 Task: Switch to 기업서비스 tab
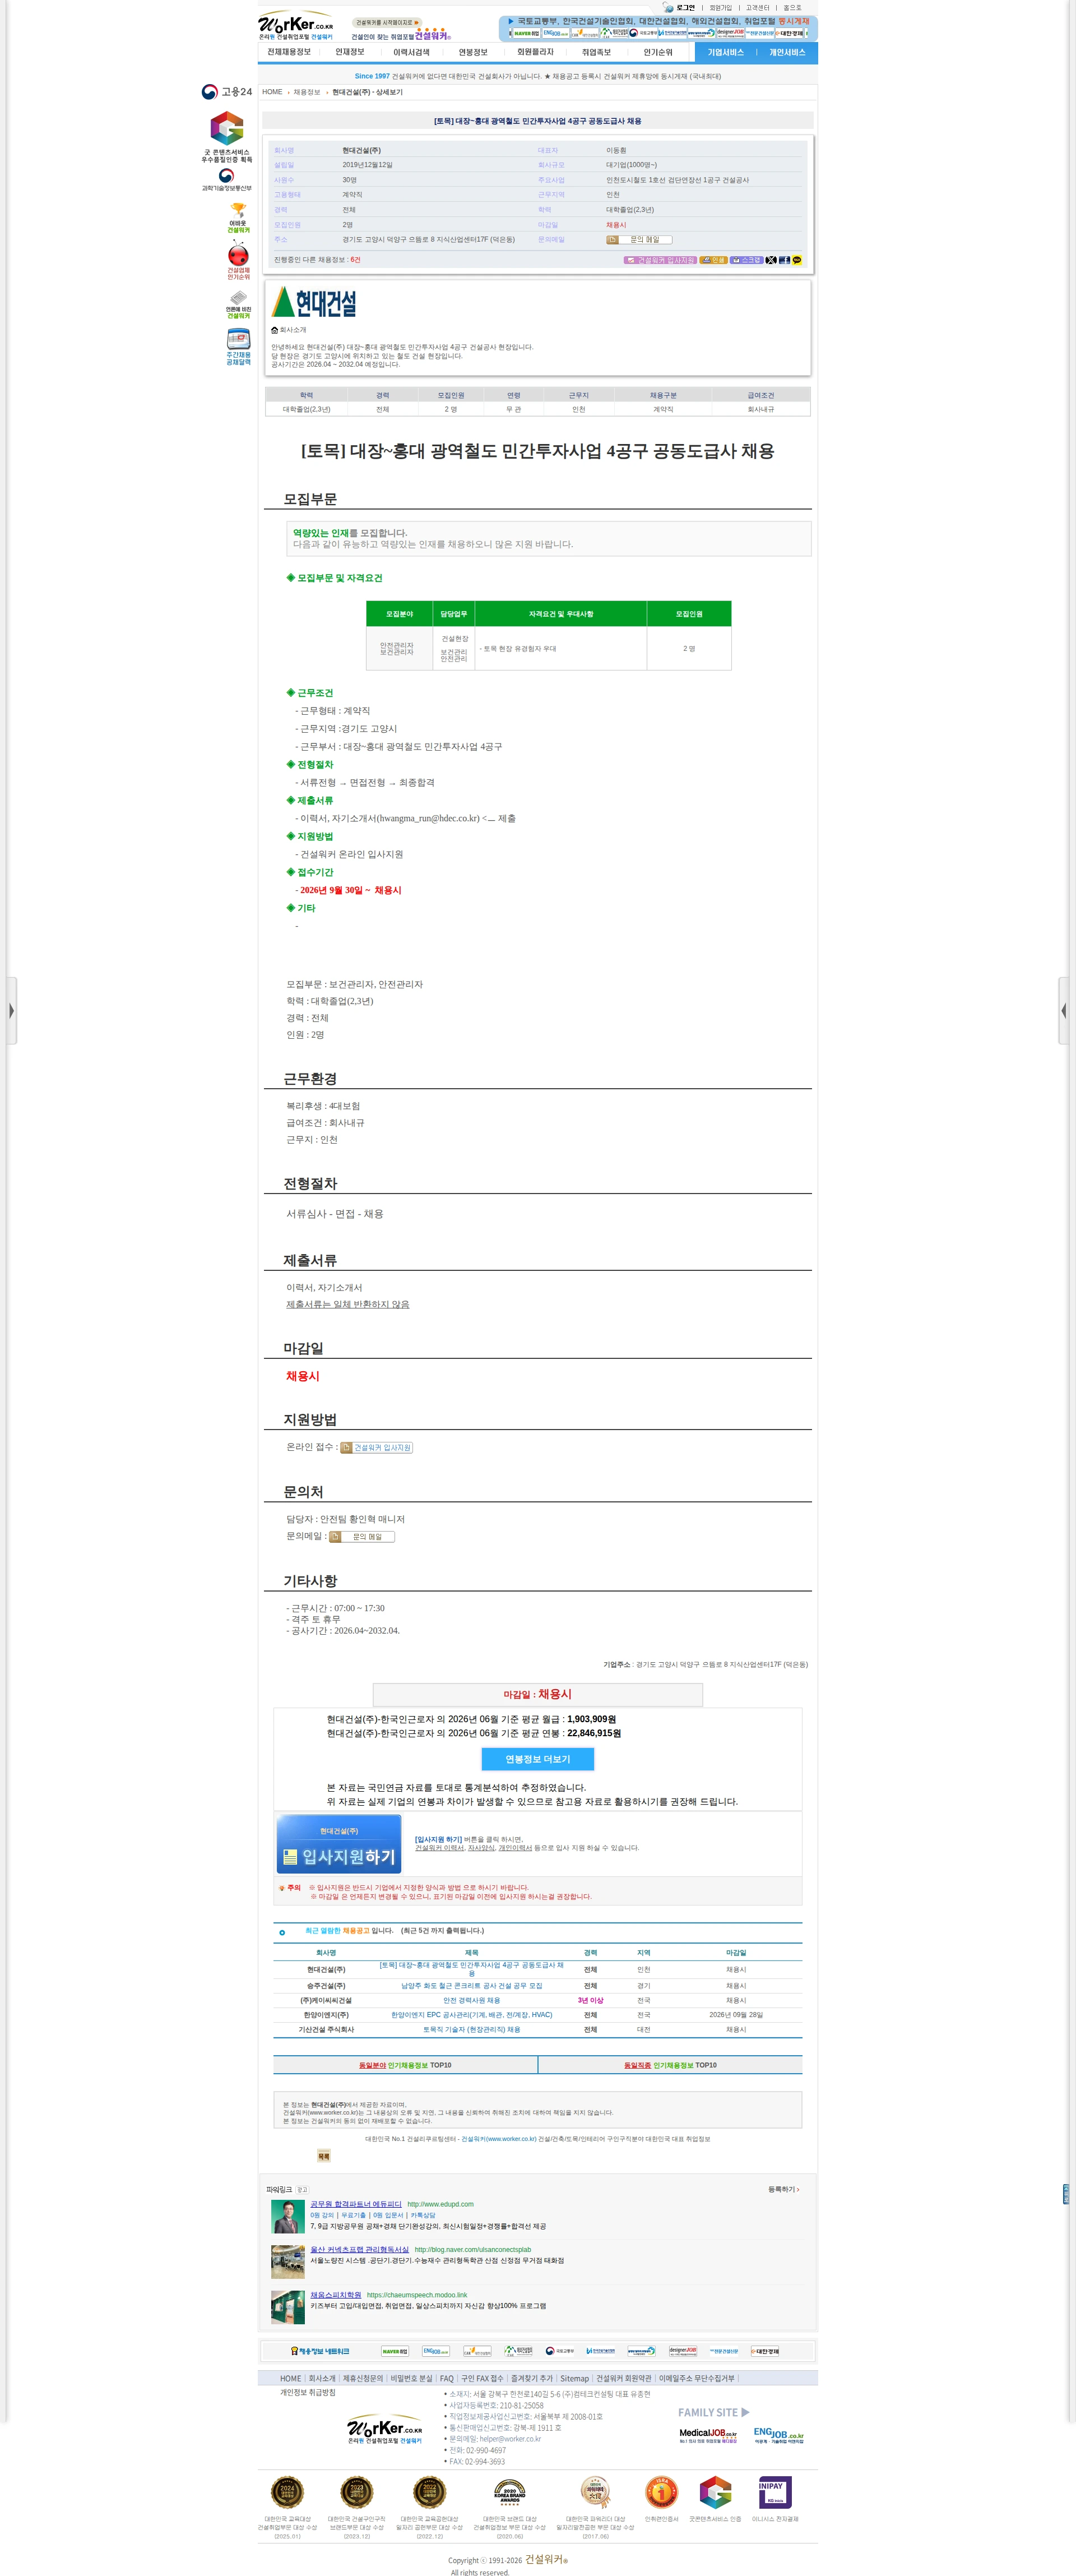coord(726,53)
